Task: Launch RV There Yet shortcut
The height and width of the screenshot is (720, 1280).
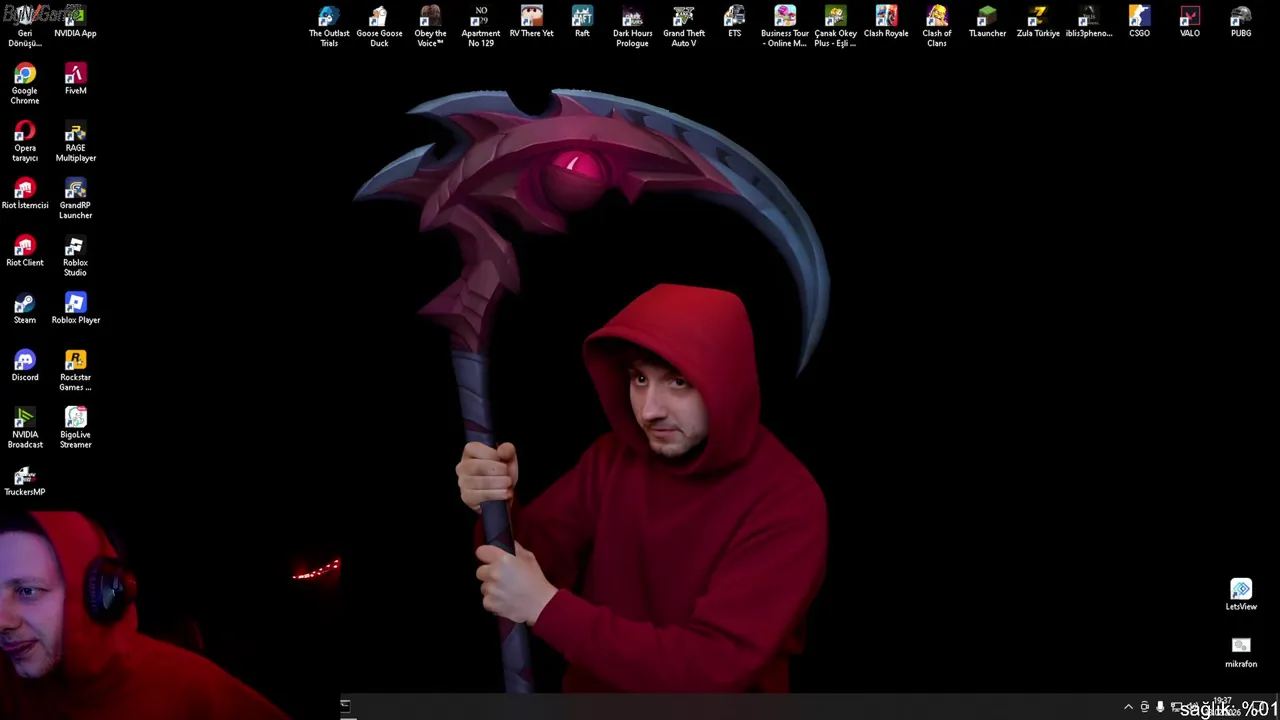Action: click(x=531, y=22)
